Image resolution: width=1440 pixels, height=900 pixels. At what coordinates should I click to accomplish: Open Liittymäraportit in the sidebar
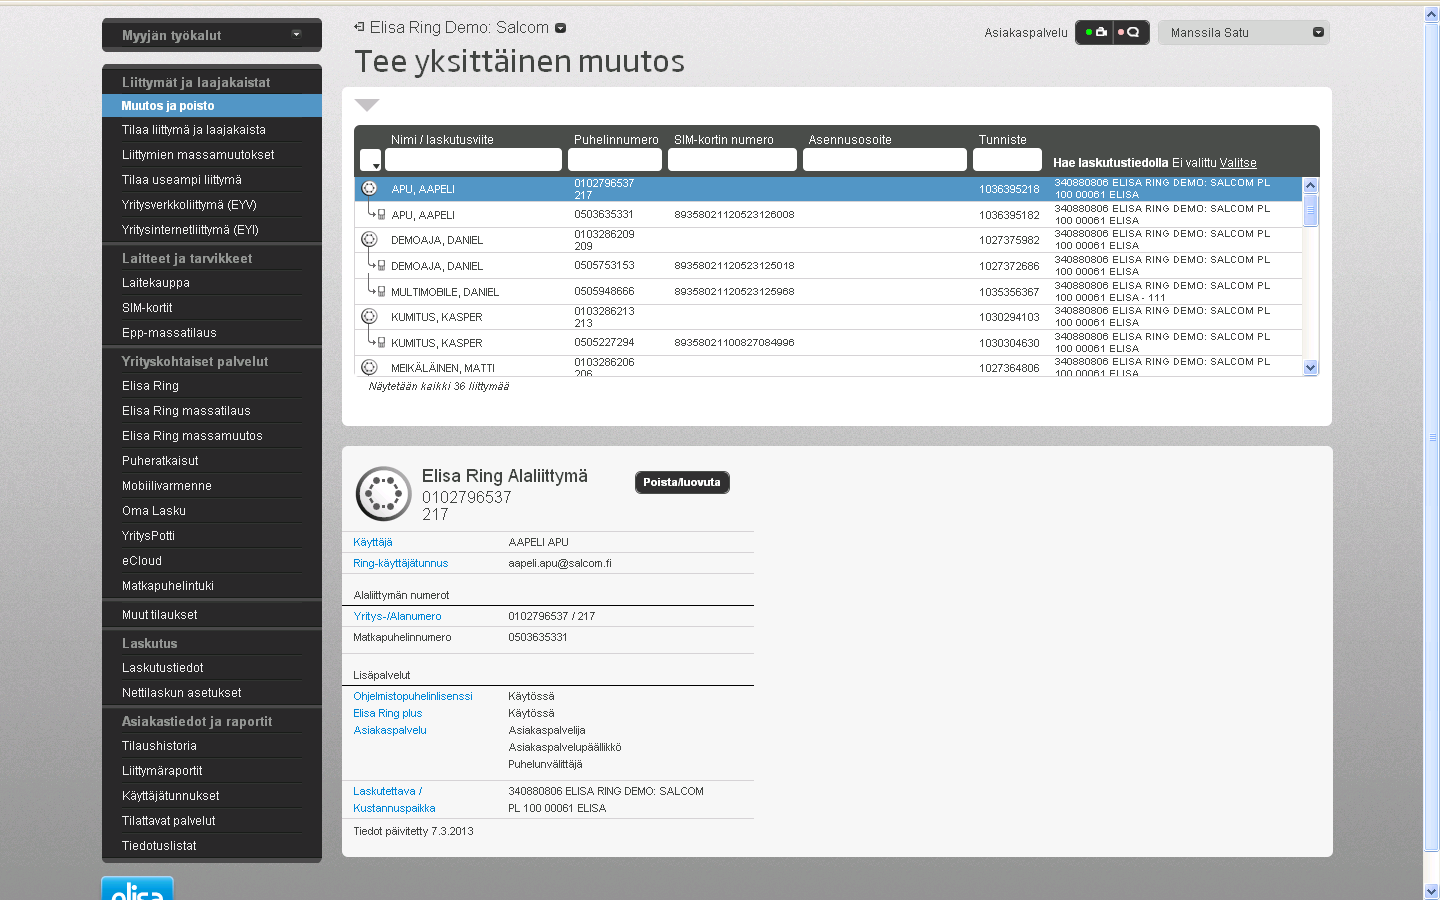point(162,771)
